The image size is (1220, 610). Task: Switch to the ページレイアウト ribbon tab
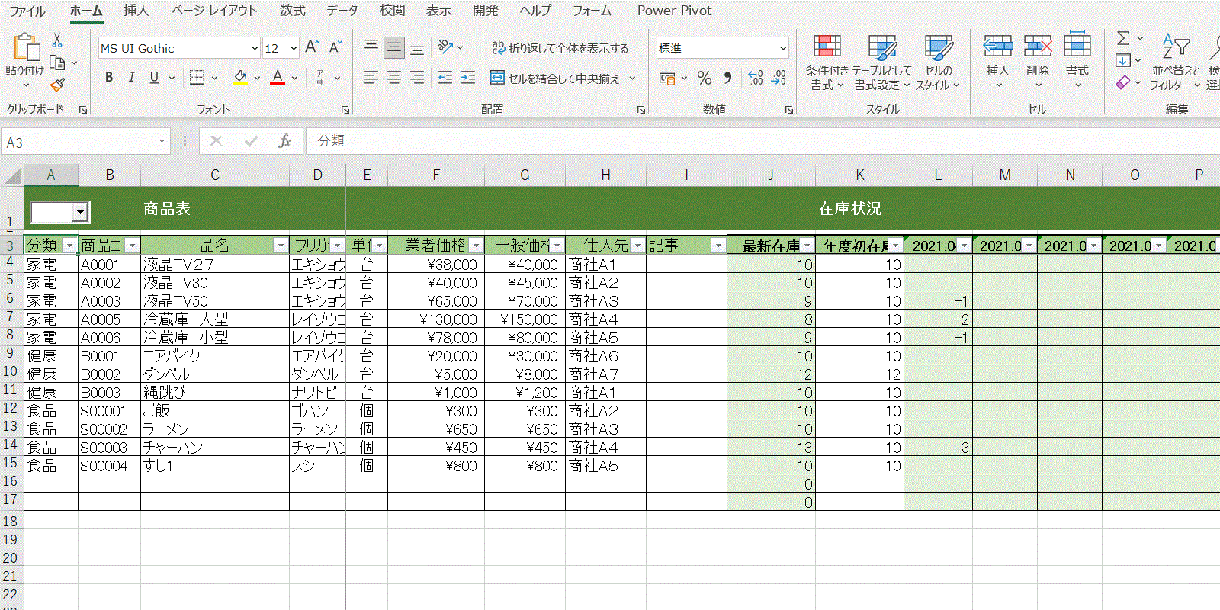[214, 11]
